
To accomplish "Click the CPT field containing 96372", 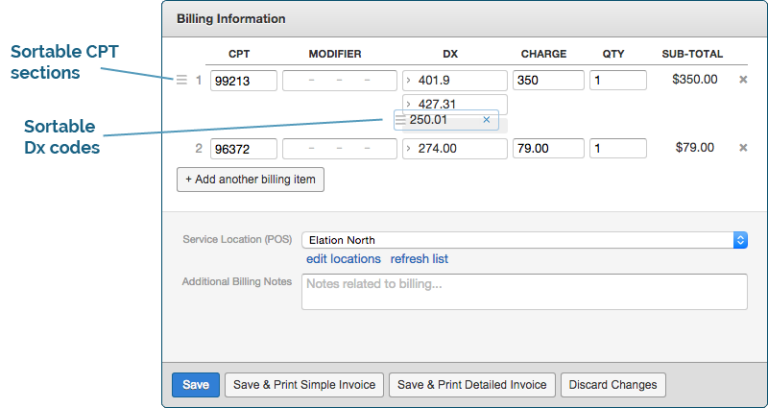I will point(243,148).
